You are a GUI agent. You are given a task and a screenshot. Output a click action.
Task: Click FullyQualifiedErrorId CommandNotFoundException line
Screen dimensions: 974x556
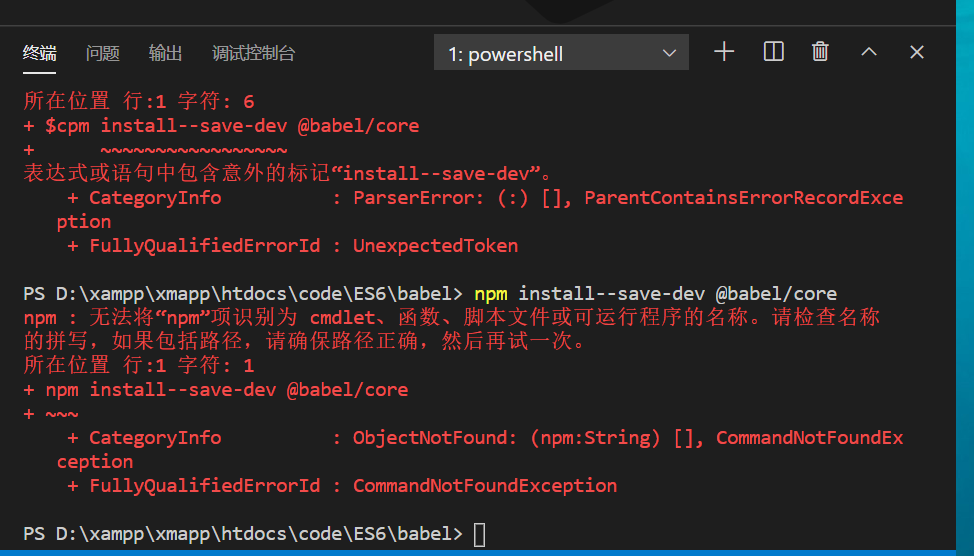pos(342,486)
